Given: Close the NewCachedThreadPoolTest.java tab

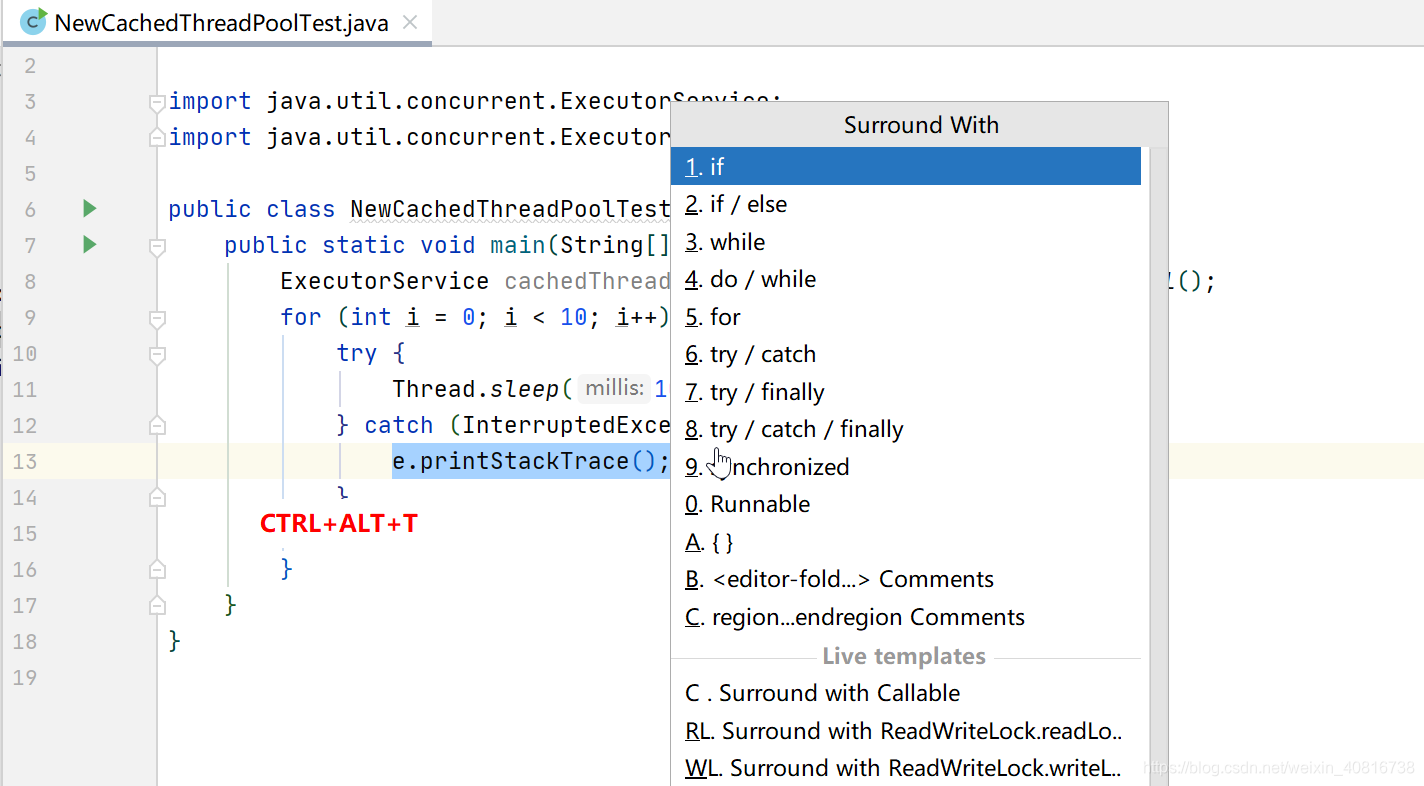Looking at the screenshot, I should [410, 22].
